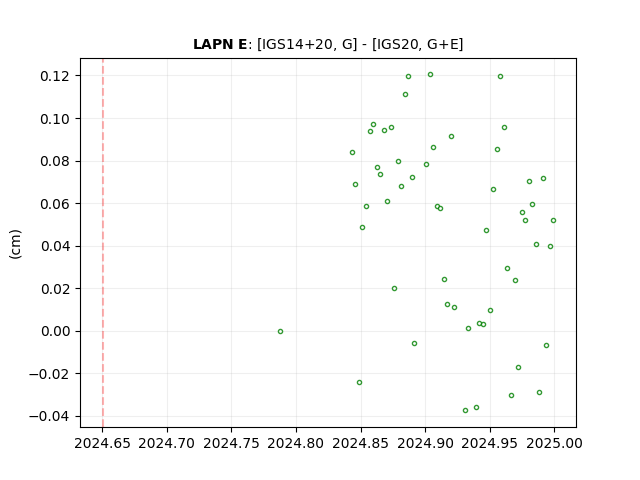Select the 2024.80 x-axis tick label

[x=296, y=443]
